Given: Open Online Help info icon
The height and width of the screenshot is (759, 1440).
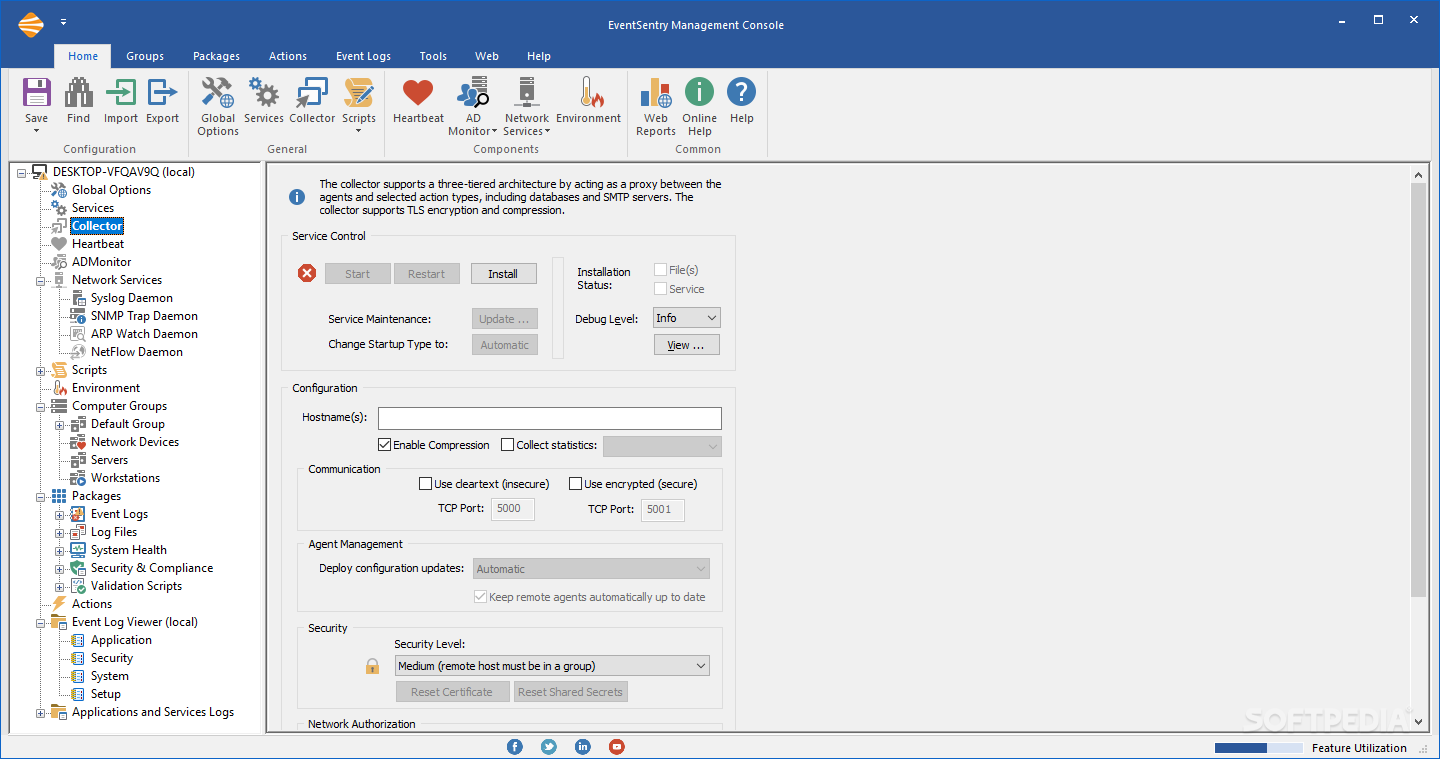Looking at the screenshot, I should [x=699, y=93].
